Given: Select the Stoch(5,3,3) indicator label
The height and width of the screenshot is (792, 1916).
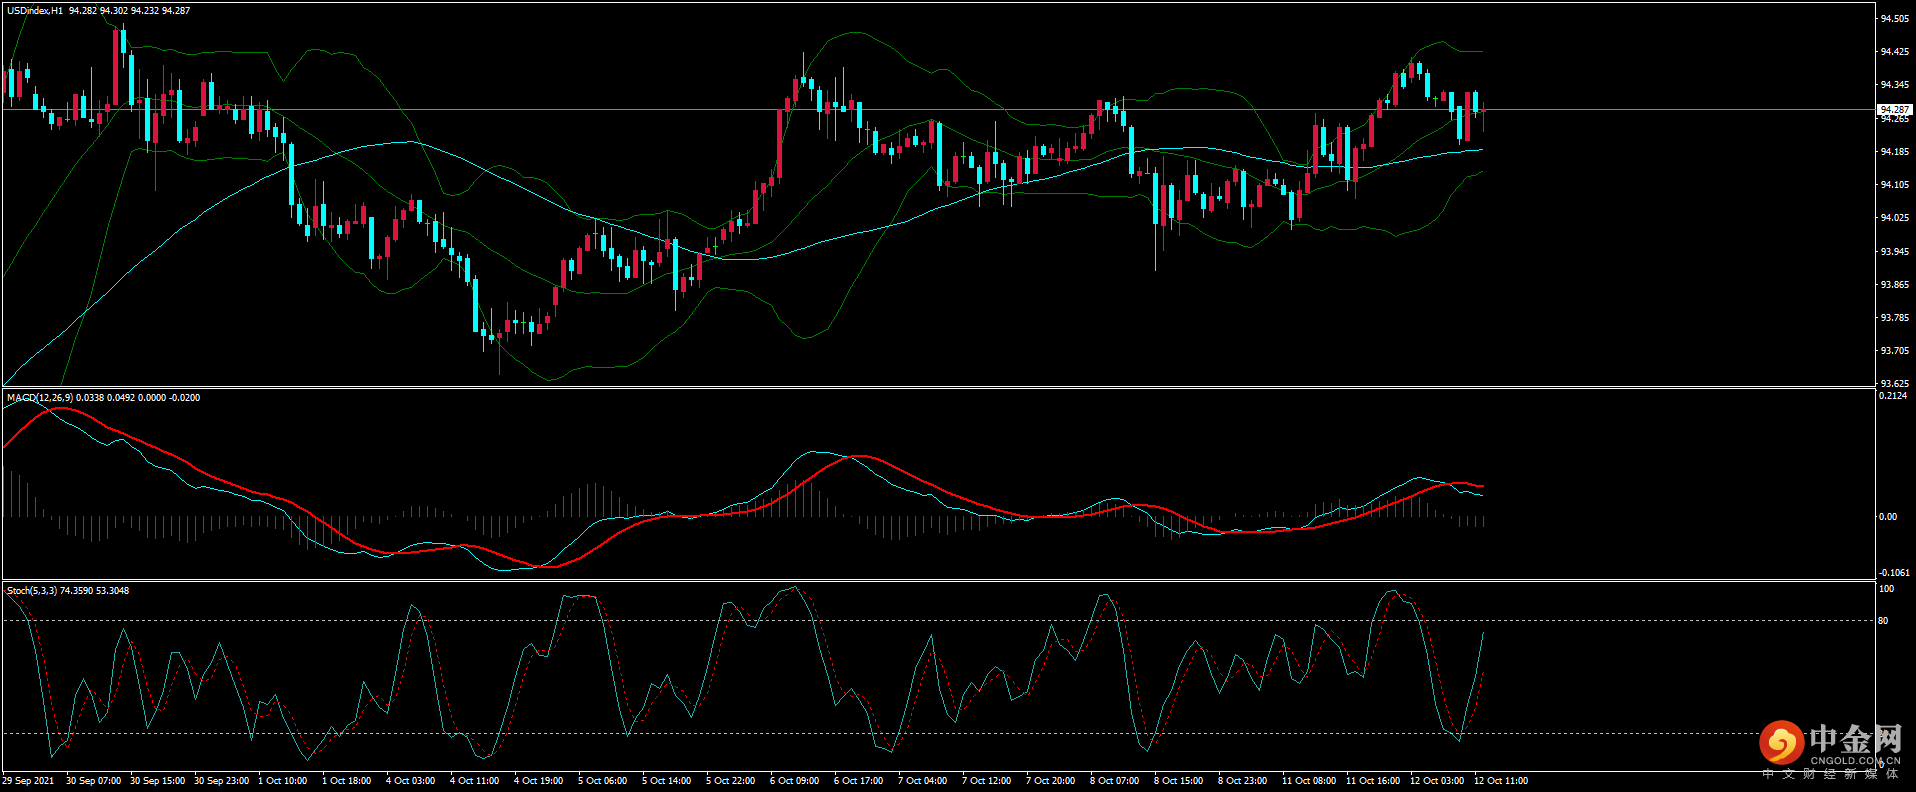Looking at the screenshot, I should [32, 591].
